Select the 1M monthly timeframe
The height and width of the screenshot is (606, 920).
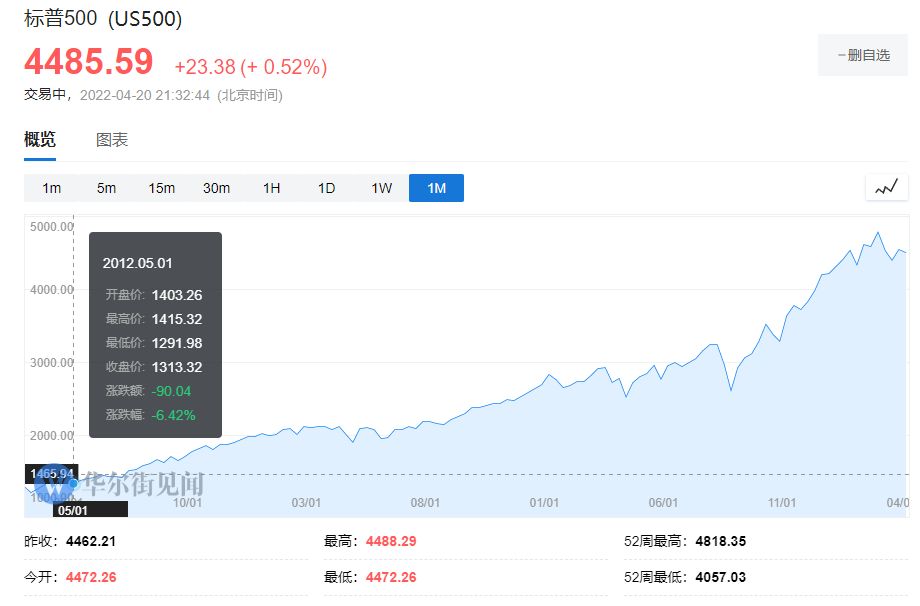tap(436, 188)
